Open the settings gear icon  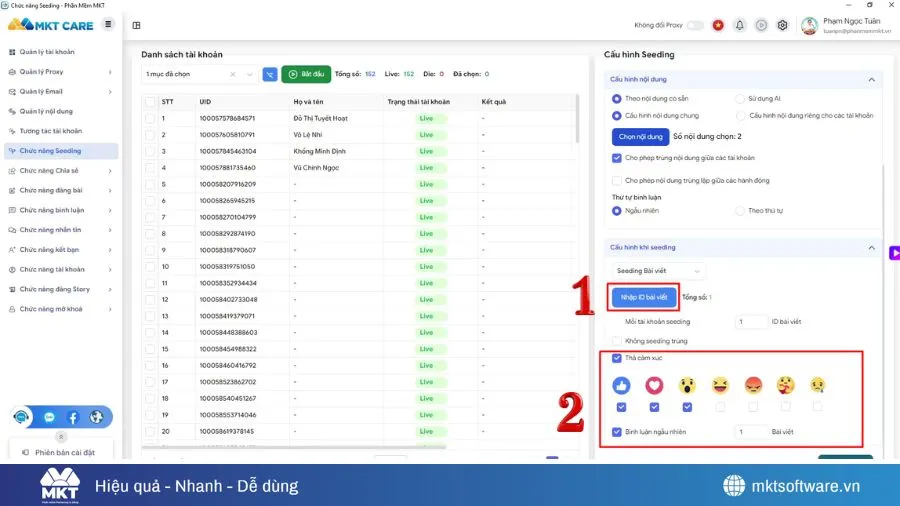tap(782, 25)
